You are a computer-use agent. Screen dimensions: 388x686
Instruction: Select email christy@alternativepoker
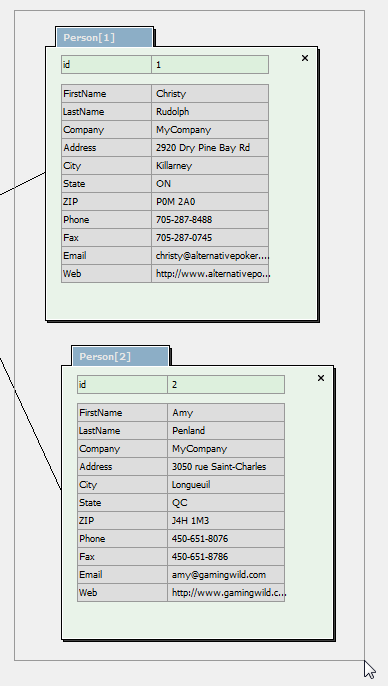pyautogui.click(x=210, y=256)
